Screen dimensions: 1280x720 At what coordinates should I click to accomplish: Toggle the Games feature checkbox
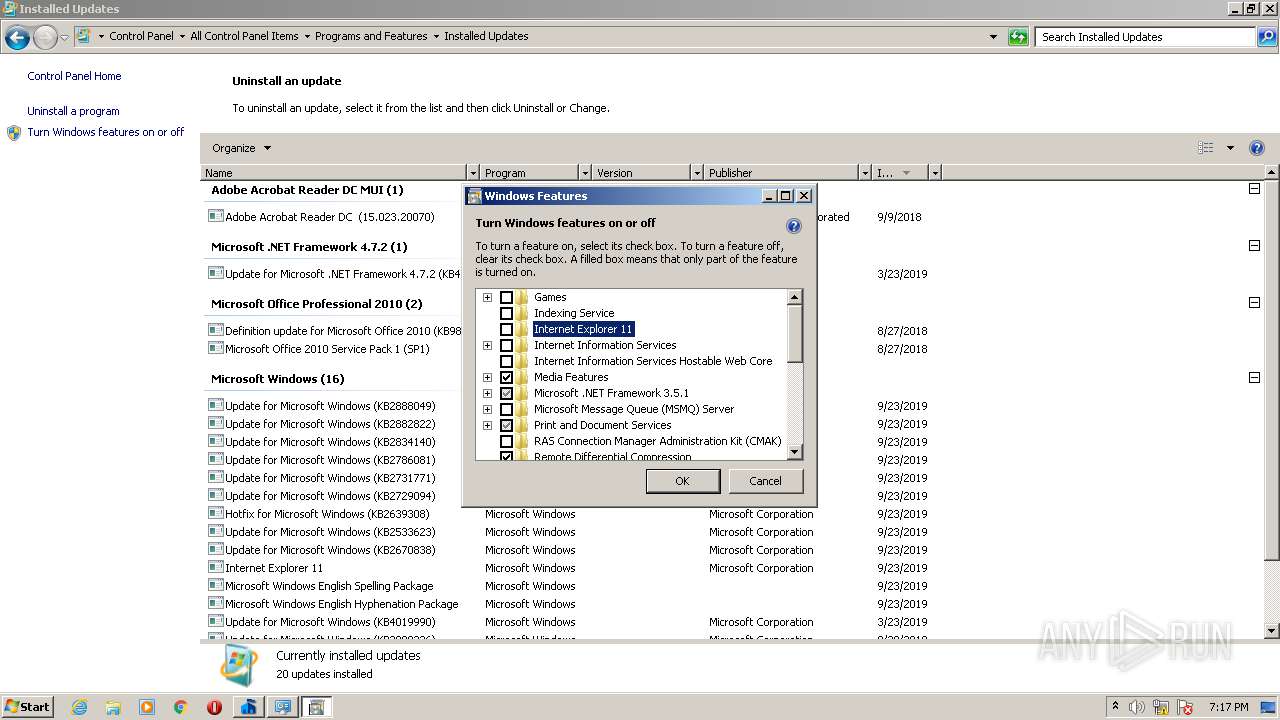506,297
